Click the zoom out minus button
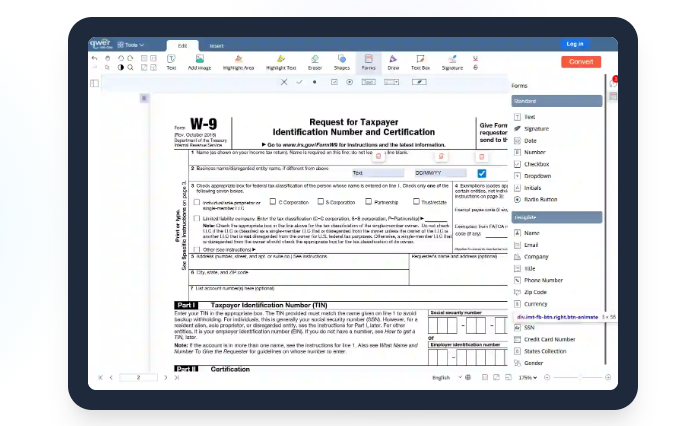This screenshot has height=426, width=700. click(x=547, y=377)
